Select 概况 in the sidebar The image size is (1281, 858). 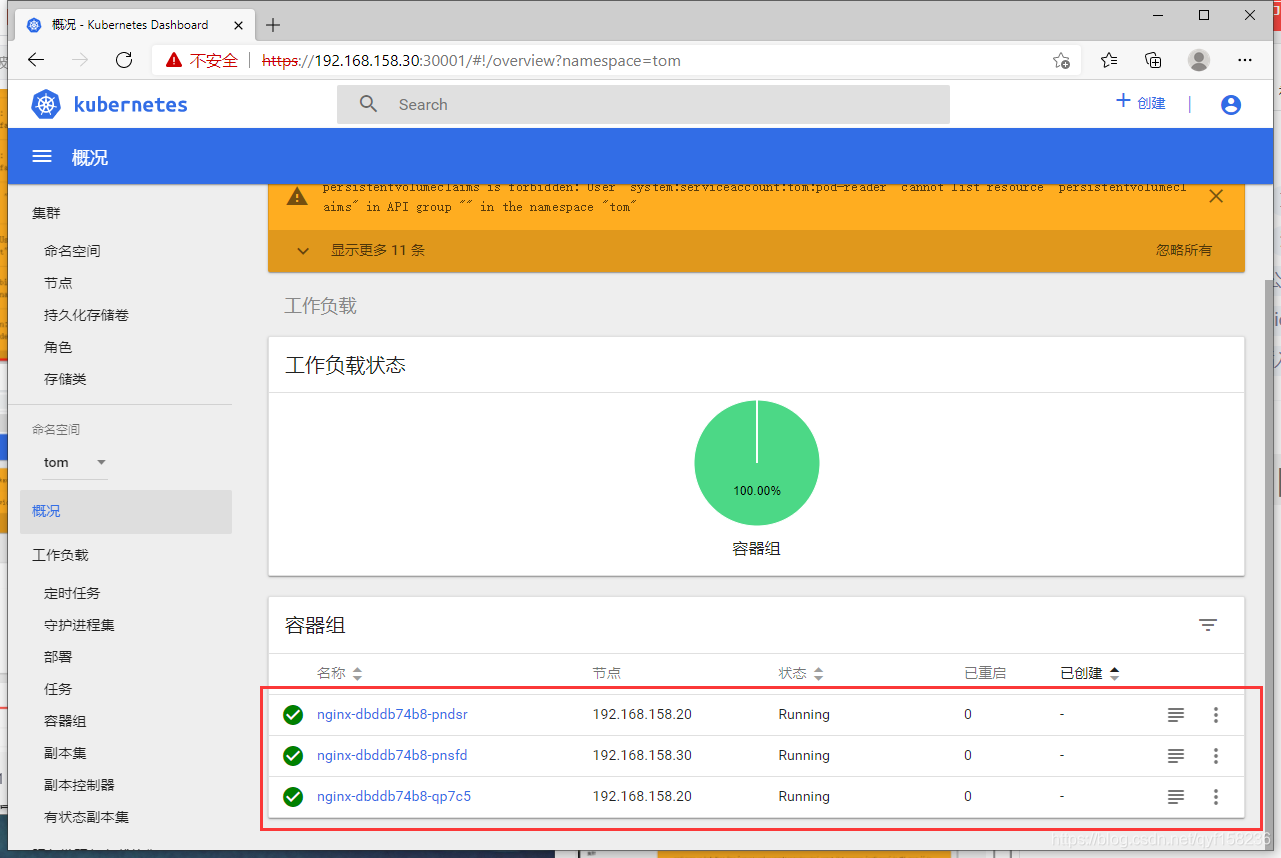click(126, 511)
